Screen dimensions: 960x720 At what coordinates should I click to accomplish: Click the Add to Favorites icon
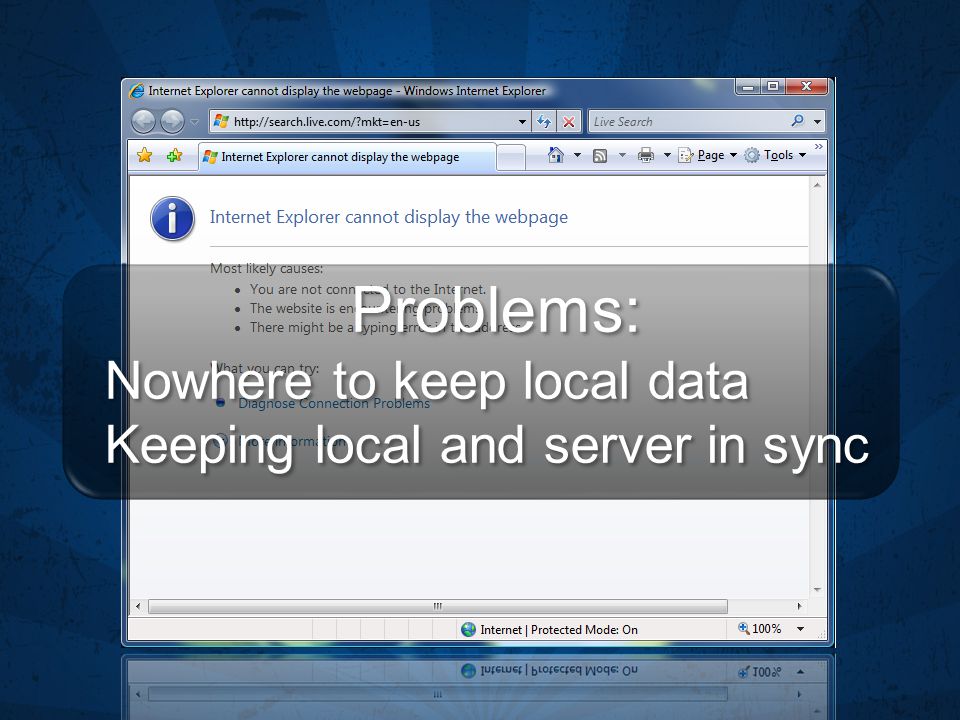[174, 156]
